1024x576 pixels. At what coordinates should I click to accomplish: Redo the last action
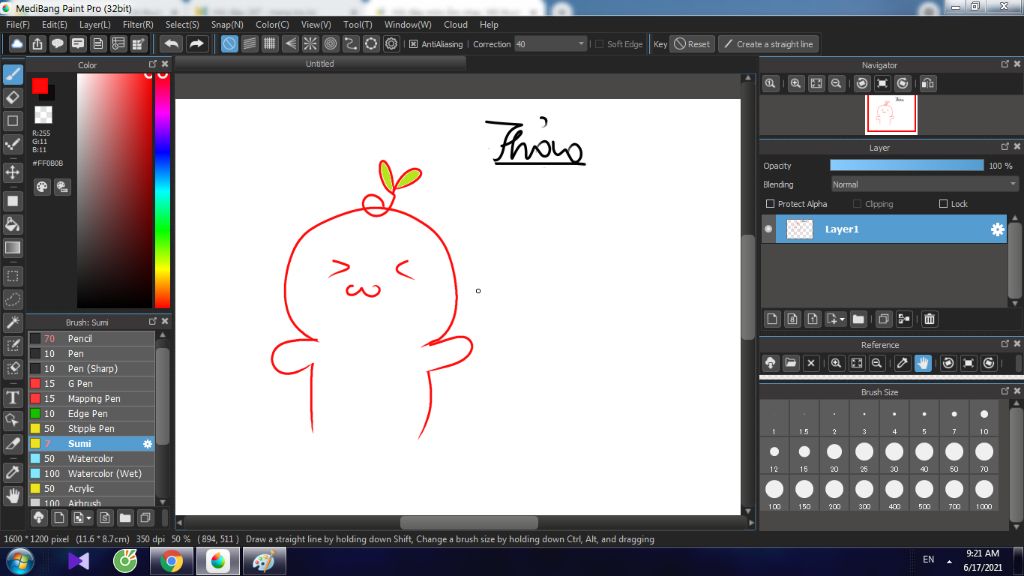tap(196, 44)
